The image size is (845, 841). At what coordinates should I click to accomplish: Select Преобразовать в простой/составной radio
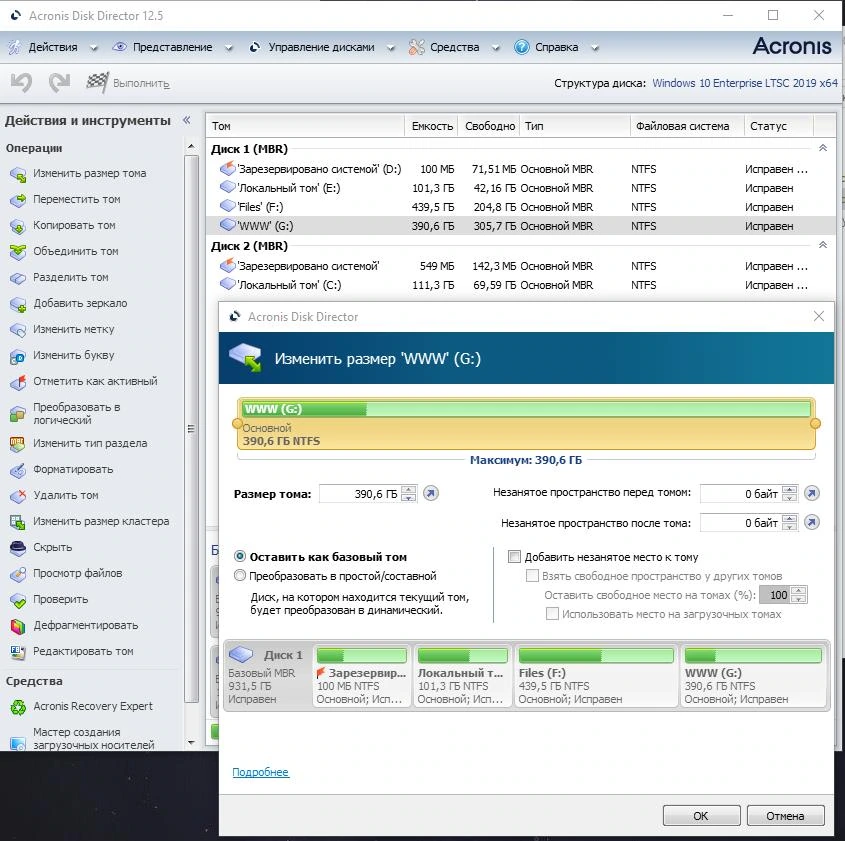coord(240,575)
